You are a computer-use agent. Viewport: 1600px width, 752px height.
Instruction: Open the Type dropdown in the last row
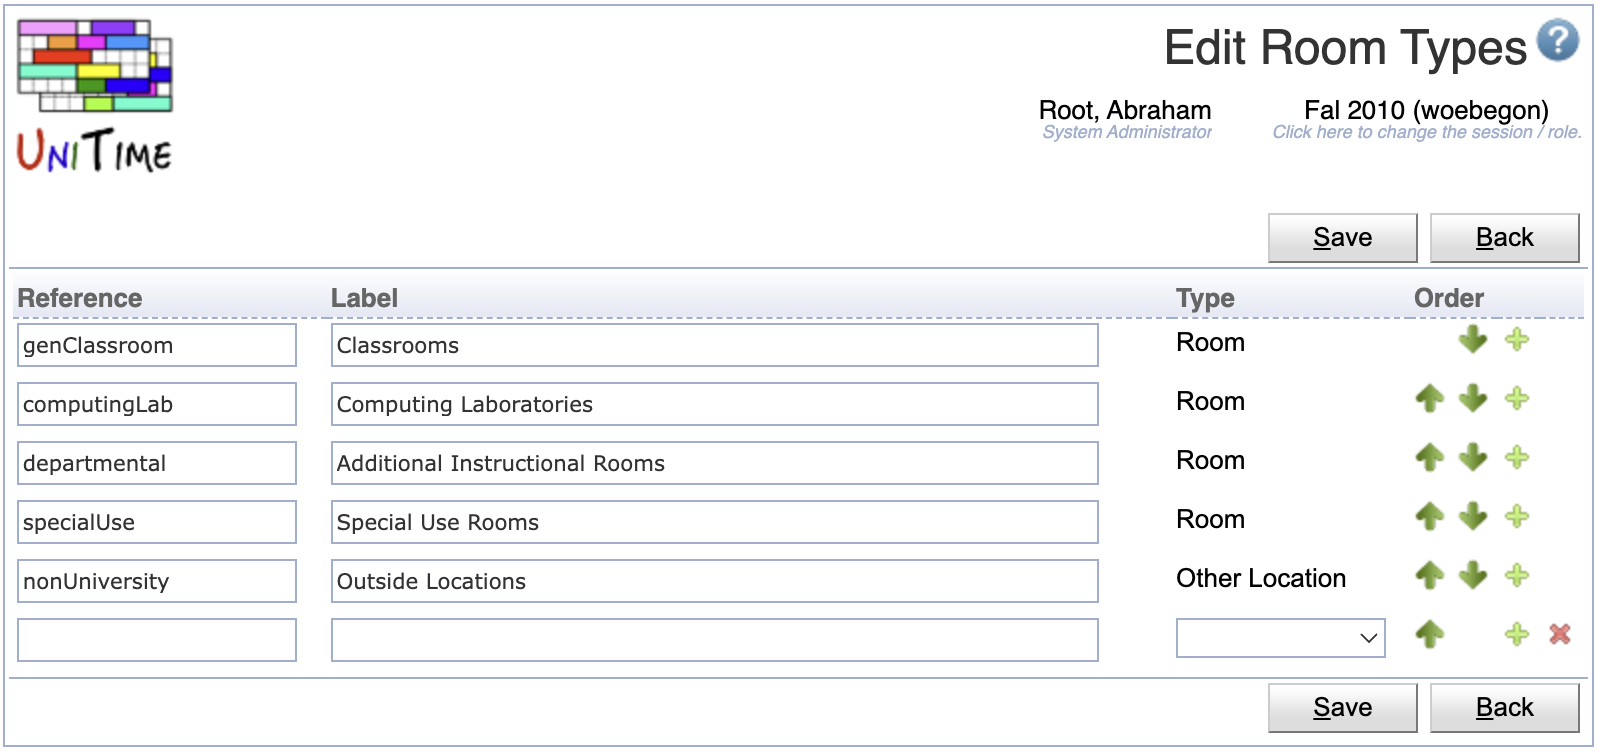point(1281,638)
